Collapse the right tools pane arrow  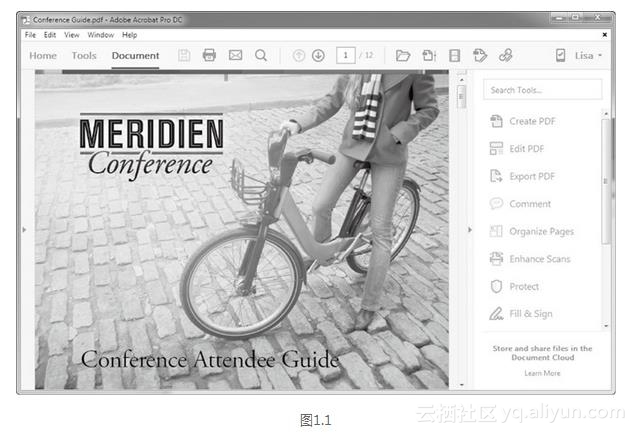tap(470, 230)
